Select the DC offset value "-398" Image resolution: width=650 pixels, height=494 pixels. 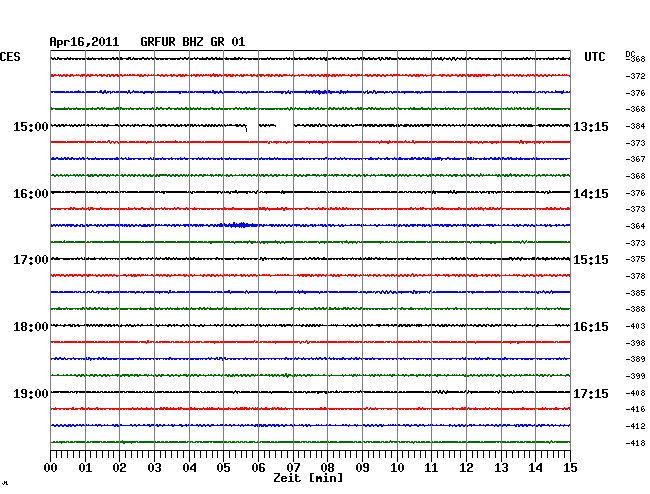click(635, 343)
